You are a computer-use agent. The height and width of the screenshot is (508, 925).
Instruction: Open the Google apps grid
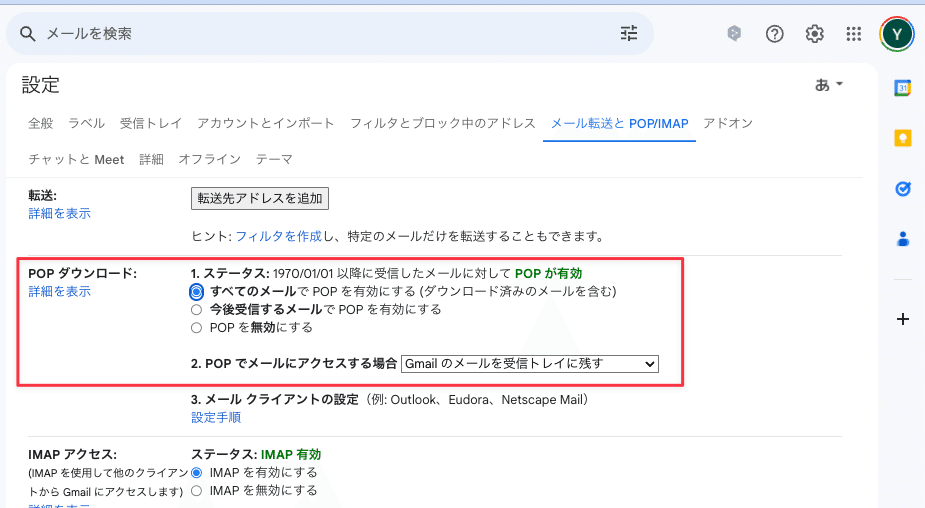853,34
